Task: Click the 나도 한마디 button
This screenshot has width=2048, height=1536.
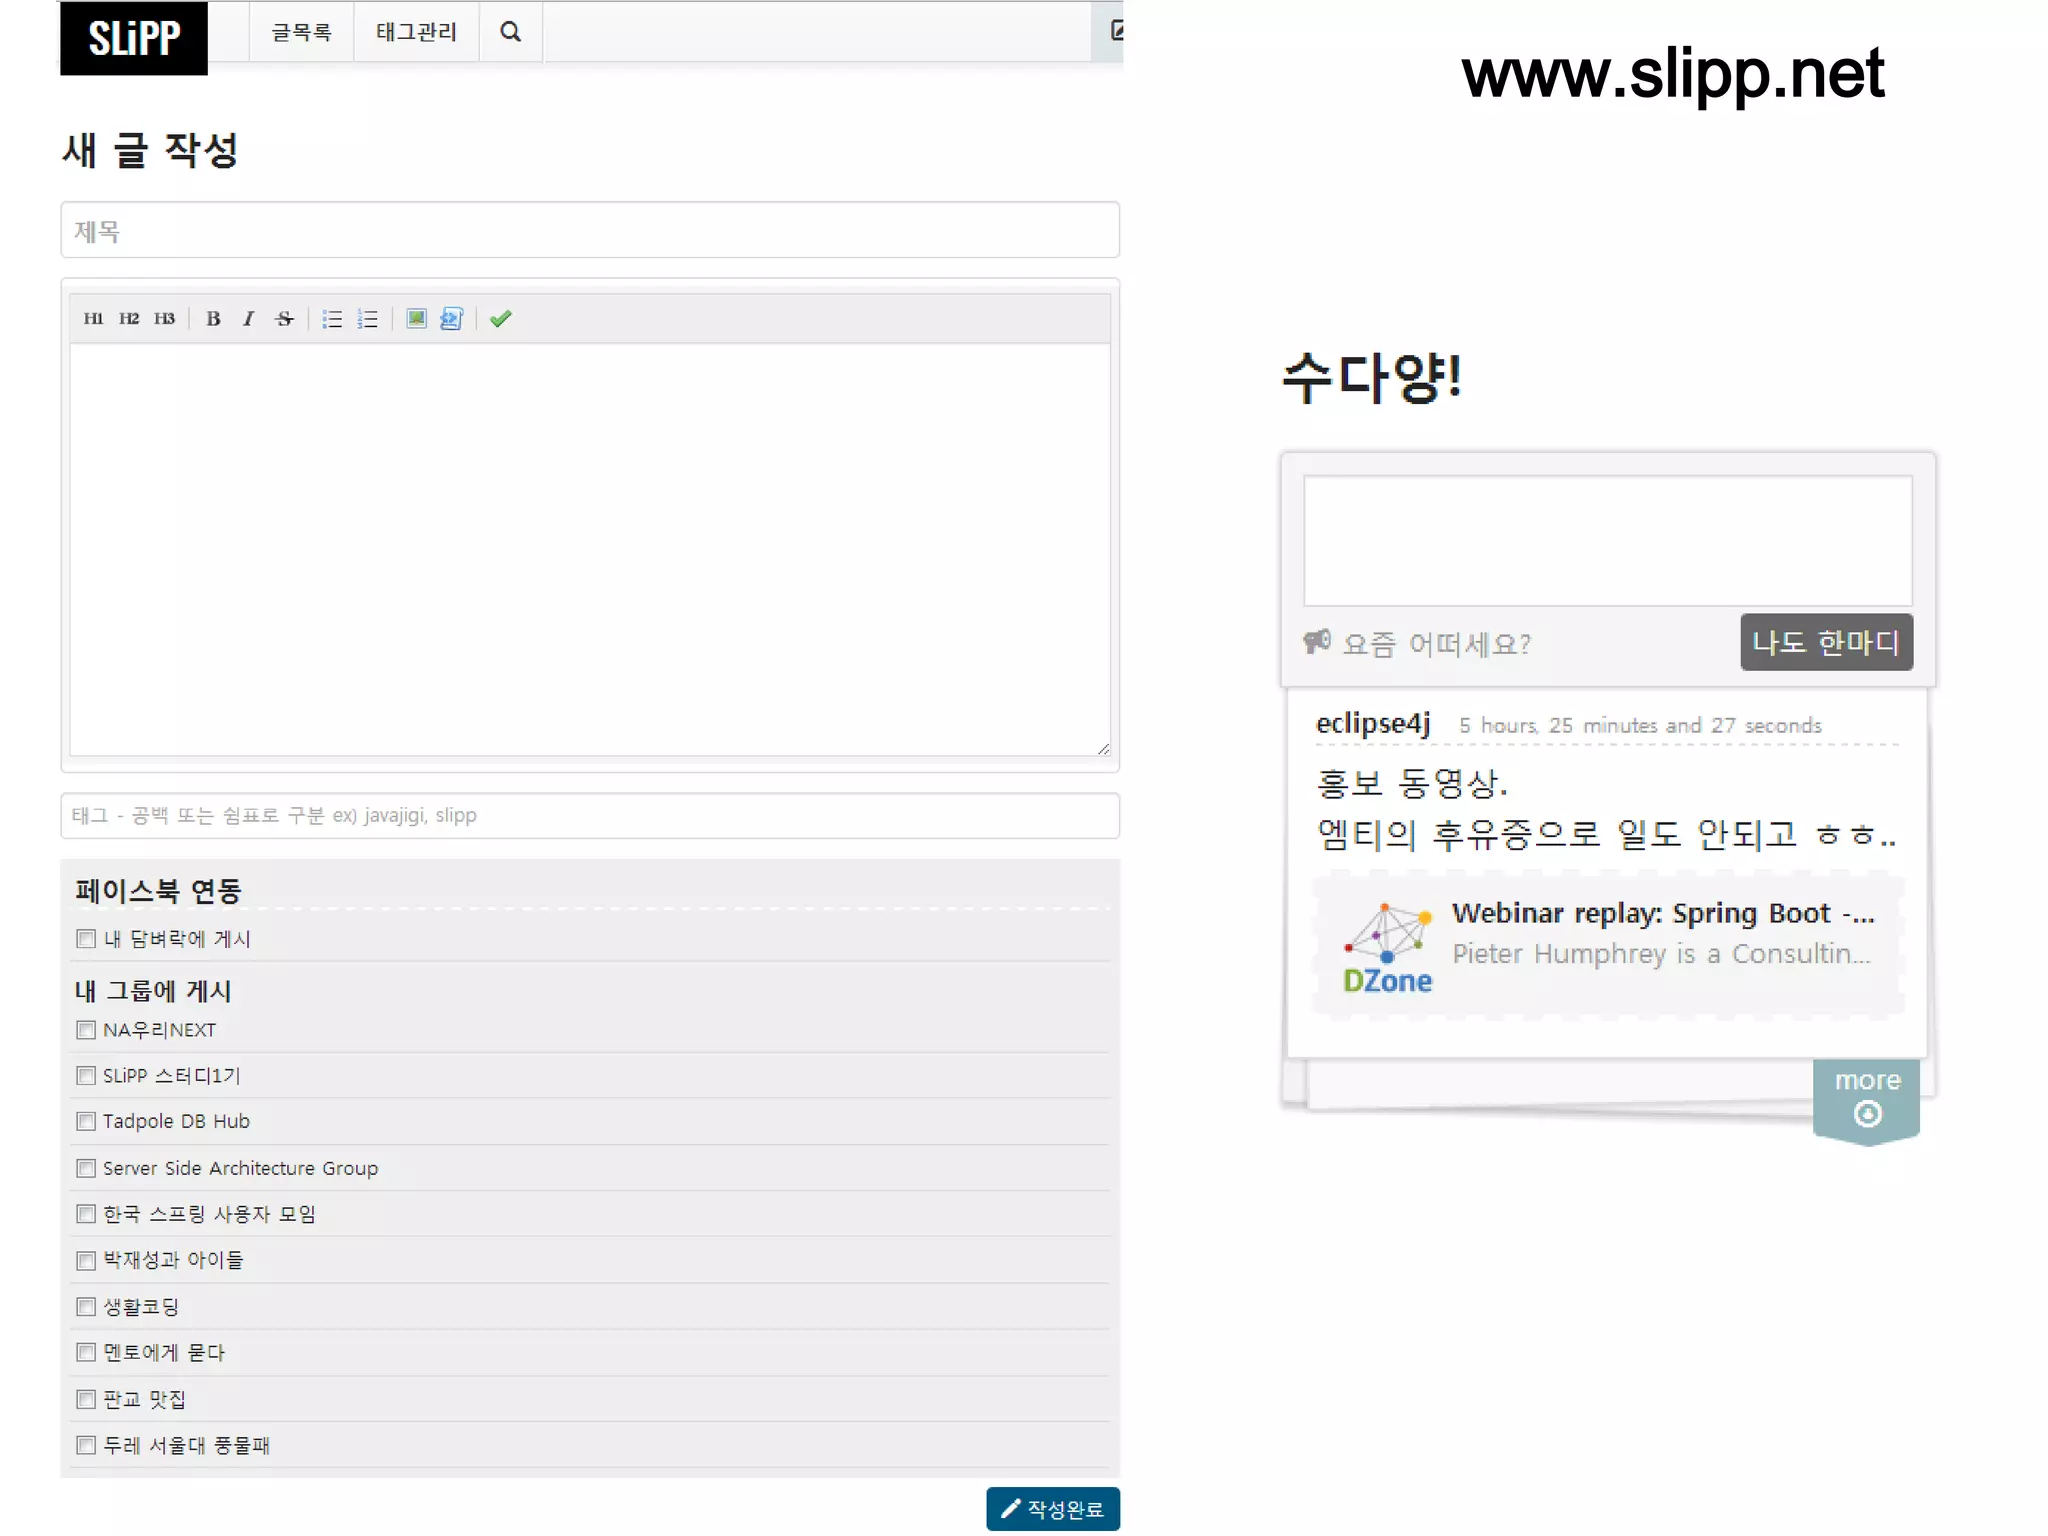Action: [x=1826, y=642]
